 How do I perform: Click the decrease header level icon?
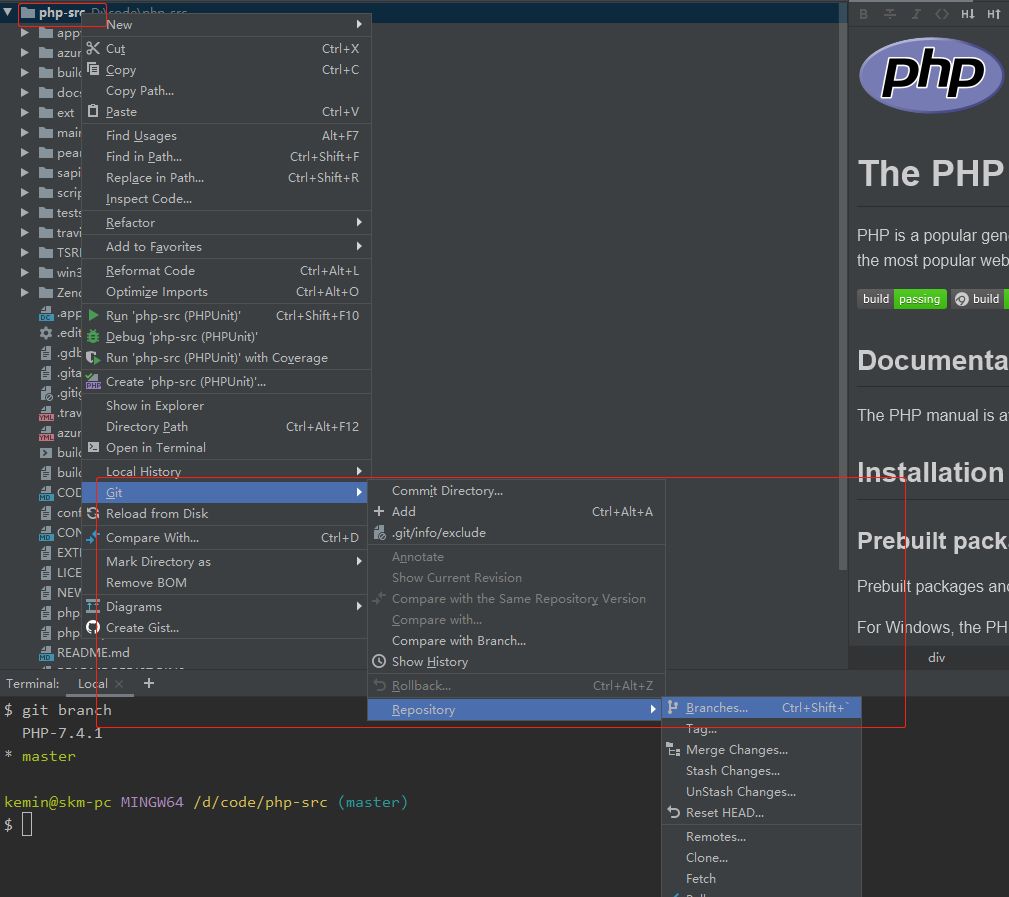tap(968, 14)
